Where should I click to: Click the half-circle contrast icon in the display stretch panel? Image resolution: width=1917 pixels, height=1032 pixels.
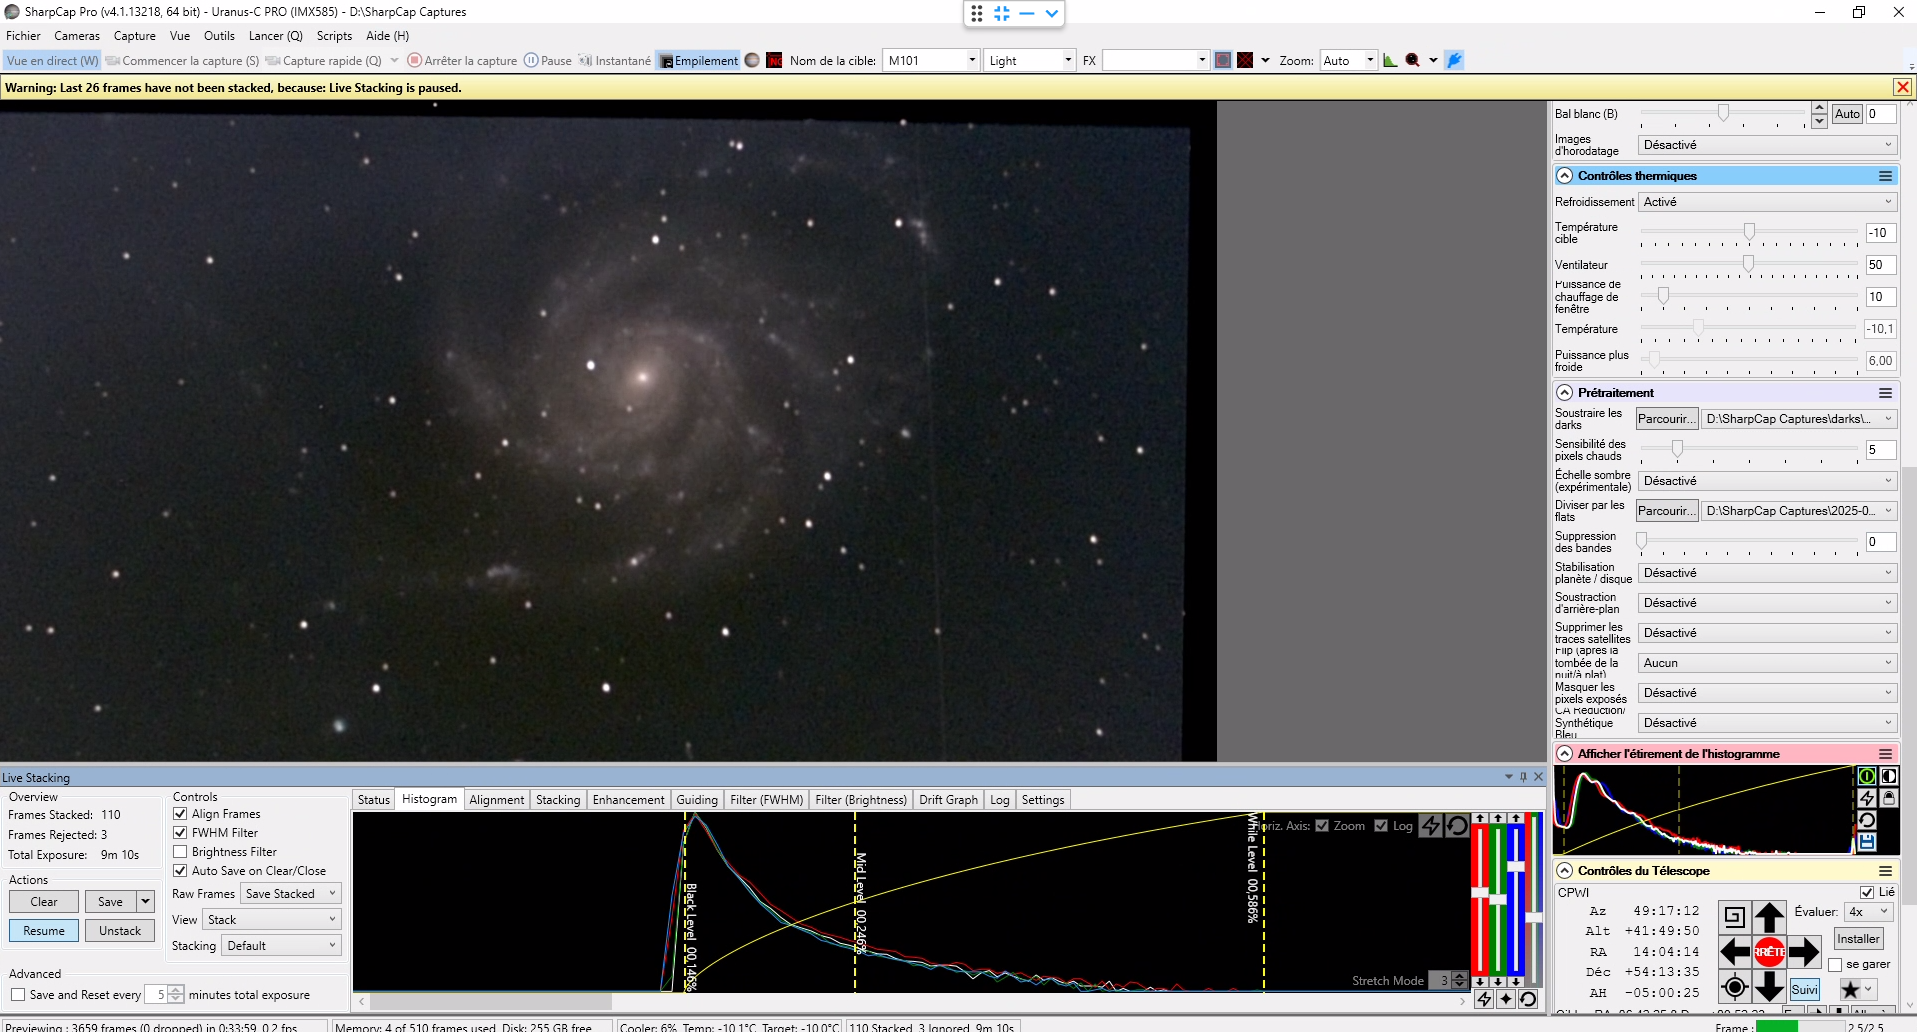click(1889, 776)
